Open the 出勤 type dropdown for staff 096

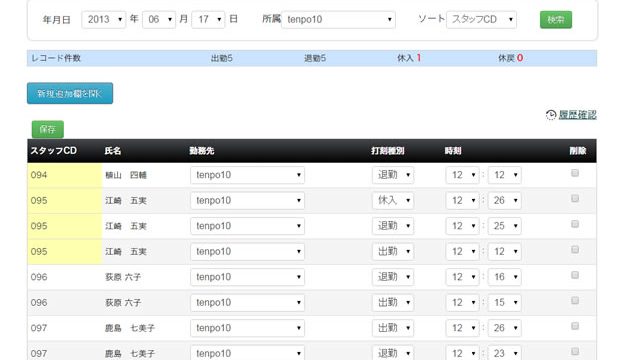click(x=393, y=302)
